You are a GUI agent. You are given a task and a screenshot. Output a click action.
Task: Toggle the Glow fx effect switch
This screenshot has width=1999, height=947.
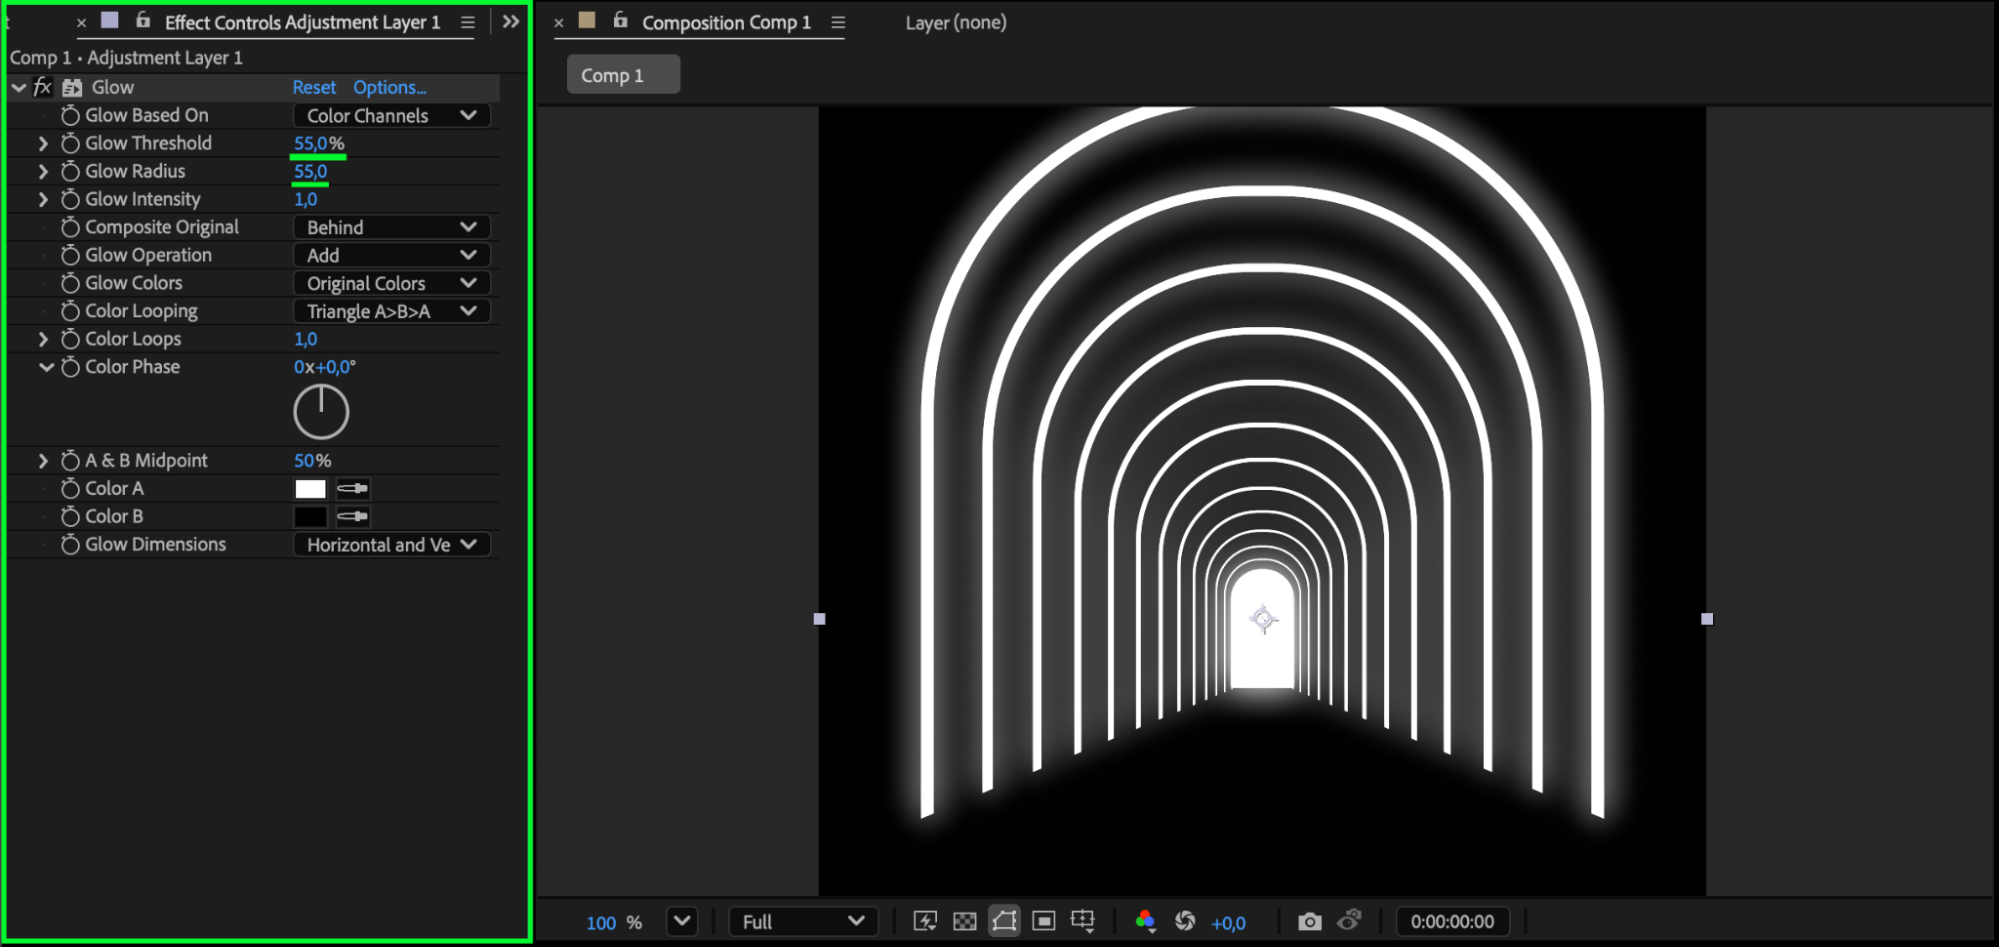42,87
